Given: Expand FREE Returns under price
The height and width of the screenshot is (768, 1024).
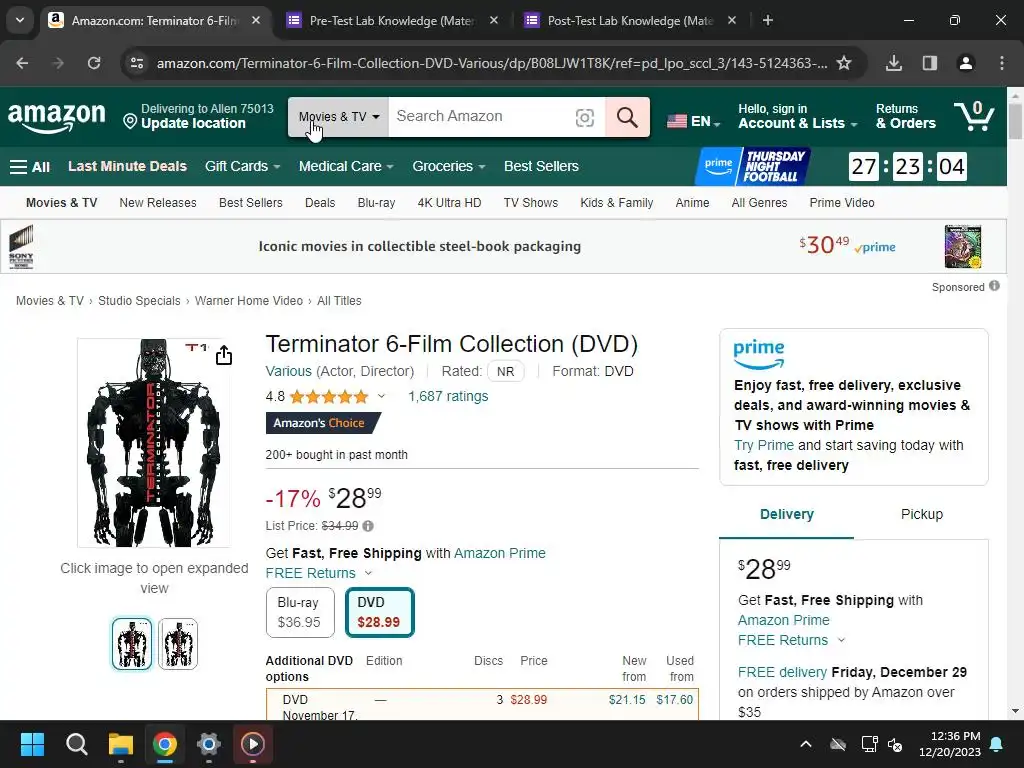Looking at the screenshot, I should (x=368, y=573).
